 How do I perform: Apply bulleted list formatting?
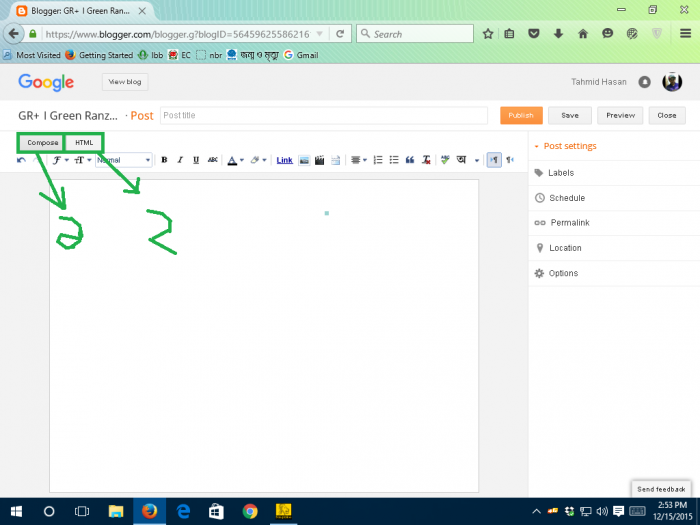pyautogui.click(x=394, y=160)
